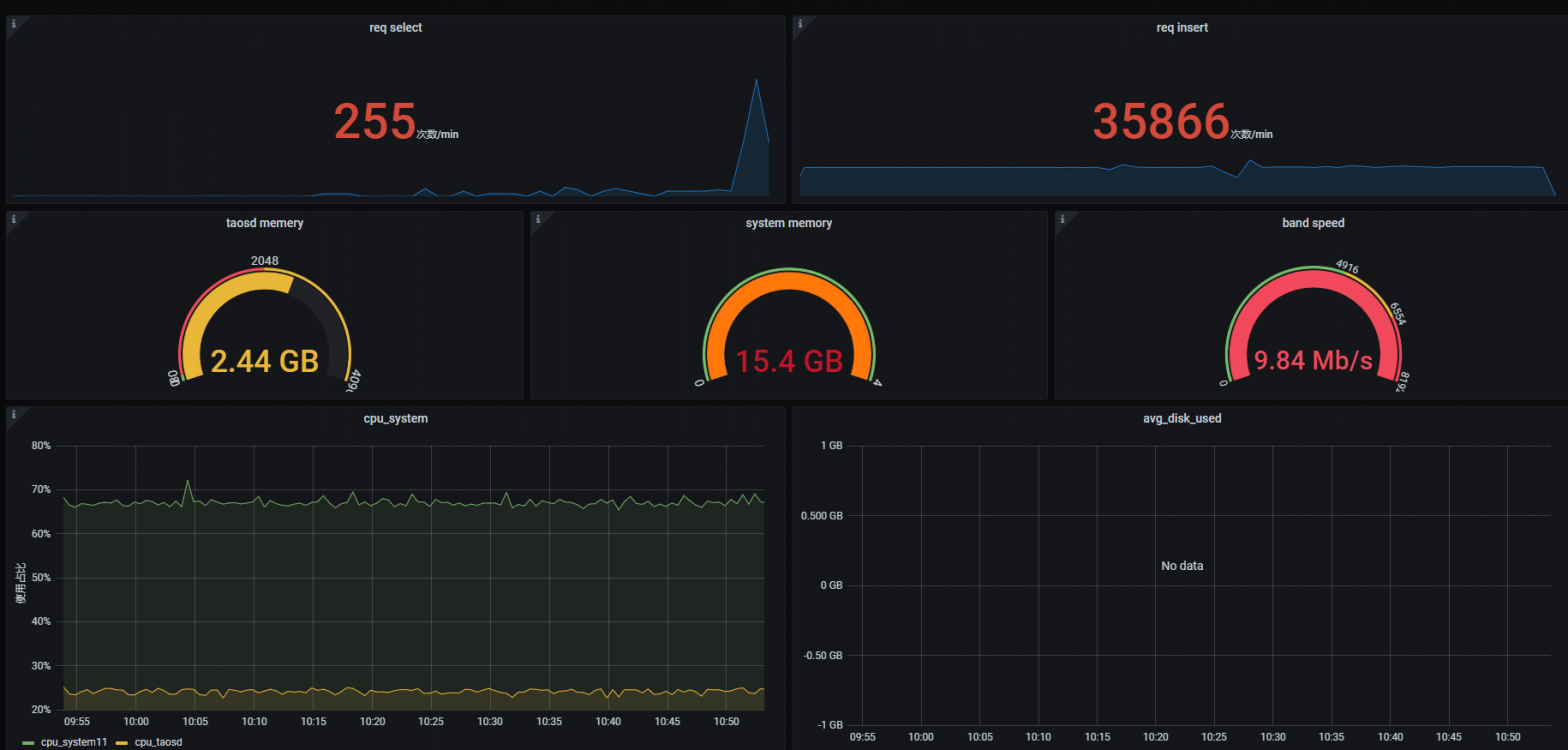Click the req insert panel info icon

(799, 22)
